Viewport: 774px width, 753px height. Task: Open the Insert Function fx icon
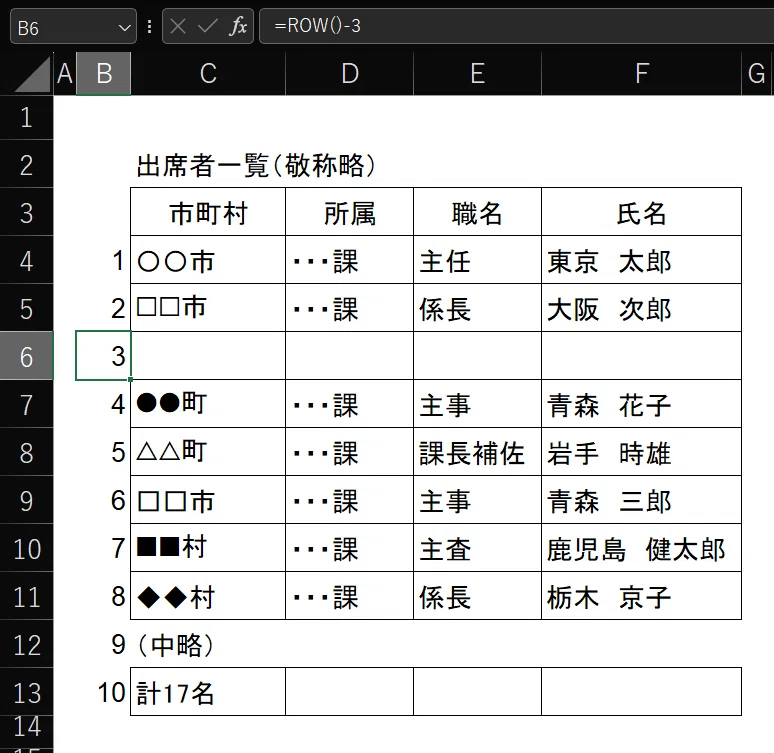238,26
